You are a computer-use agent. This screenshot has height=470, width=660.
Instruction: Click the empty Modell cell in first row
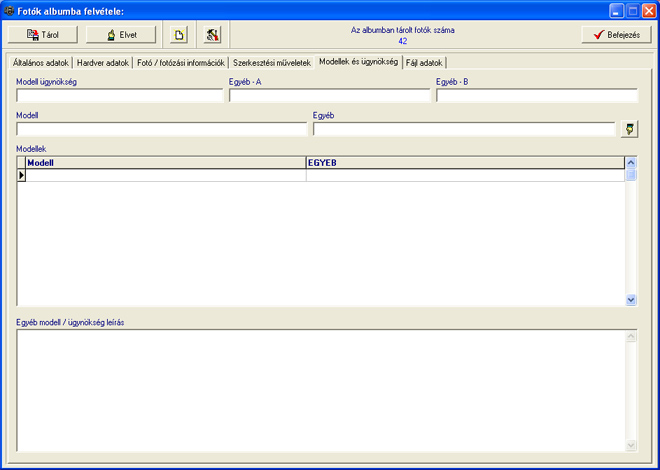click(166, 175)
